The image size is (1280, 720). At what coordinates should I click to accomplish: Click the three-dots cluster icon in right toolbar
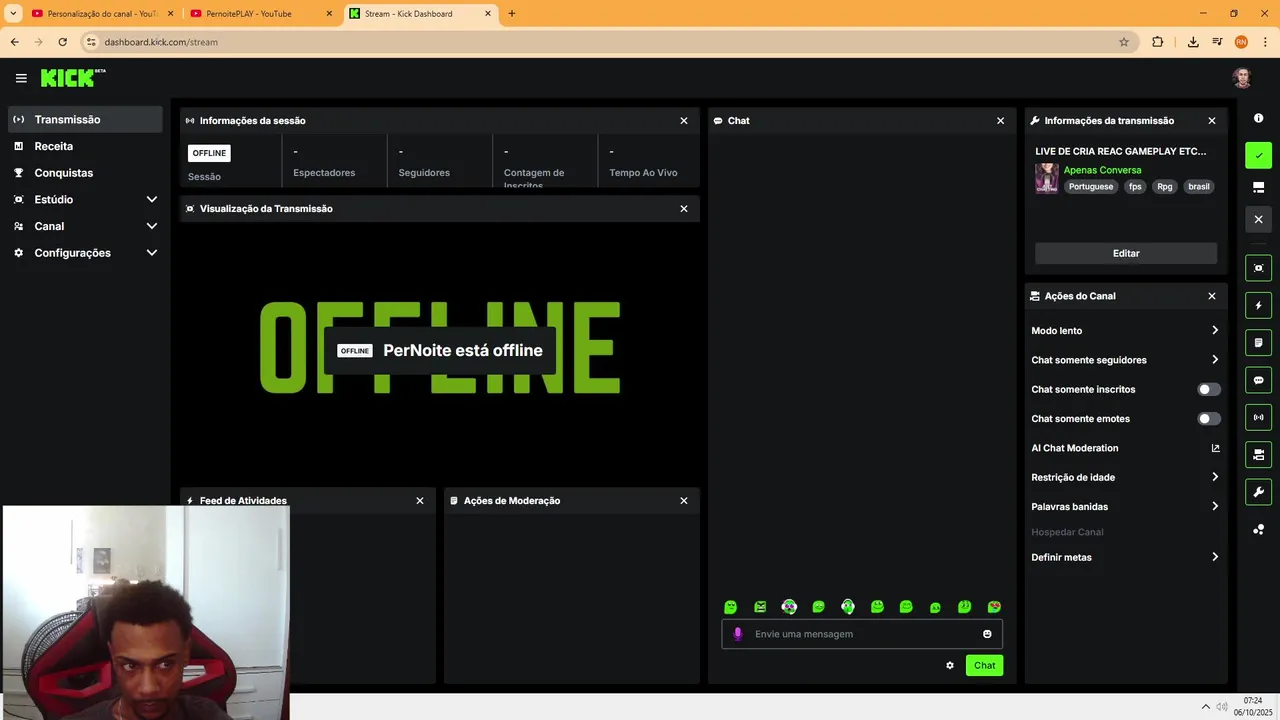pyautogui.click(x=1258, y=529)
